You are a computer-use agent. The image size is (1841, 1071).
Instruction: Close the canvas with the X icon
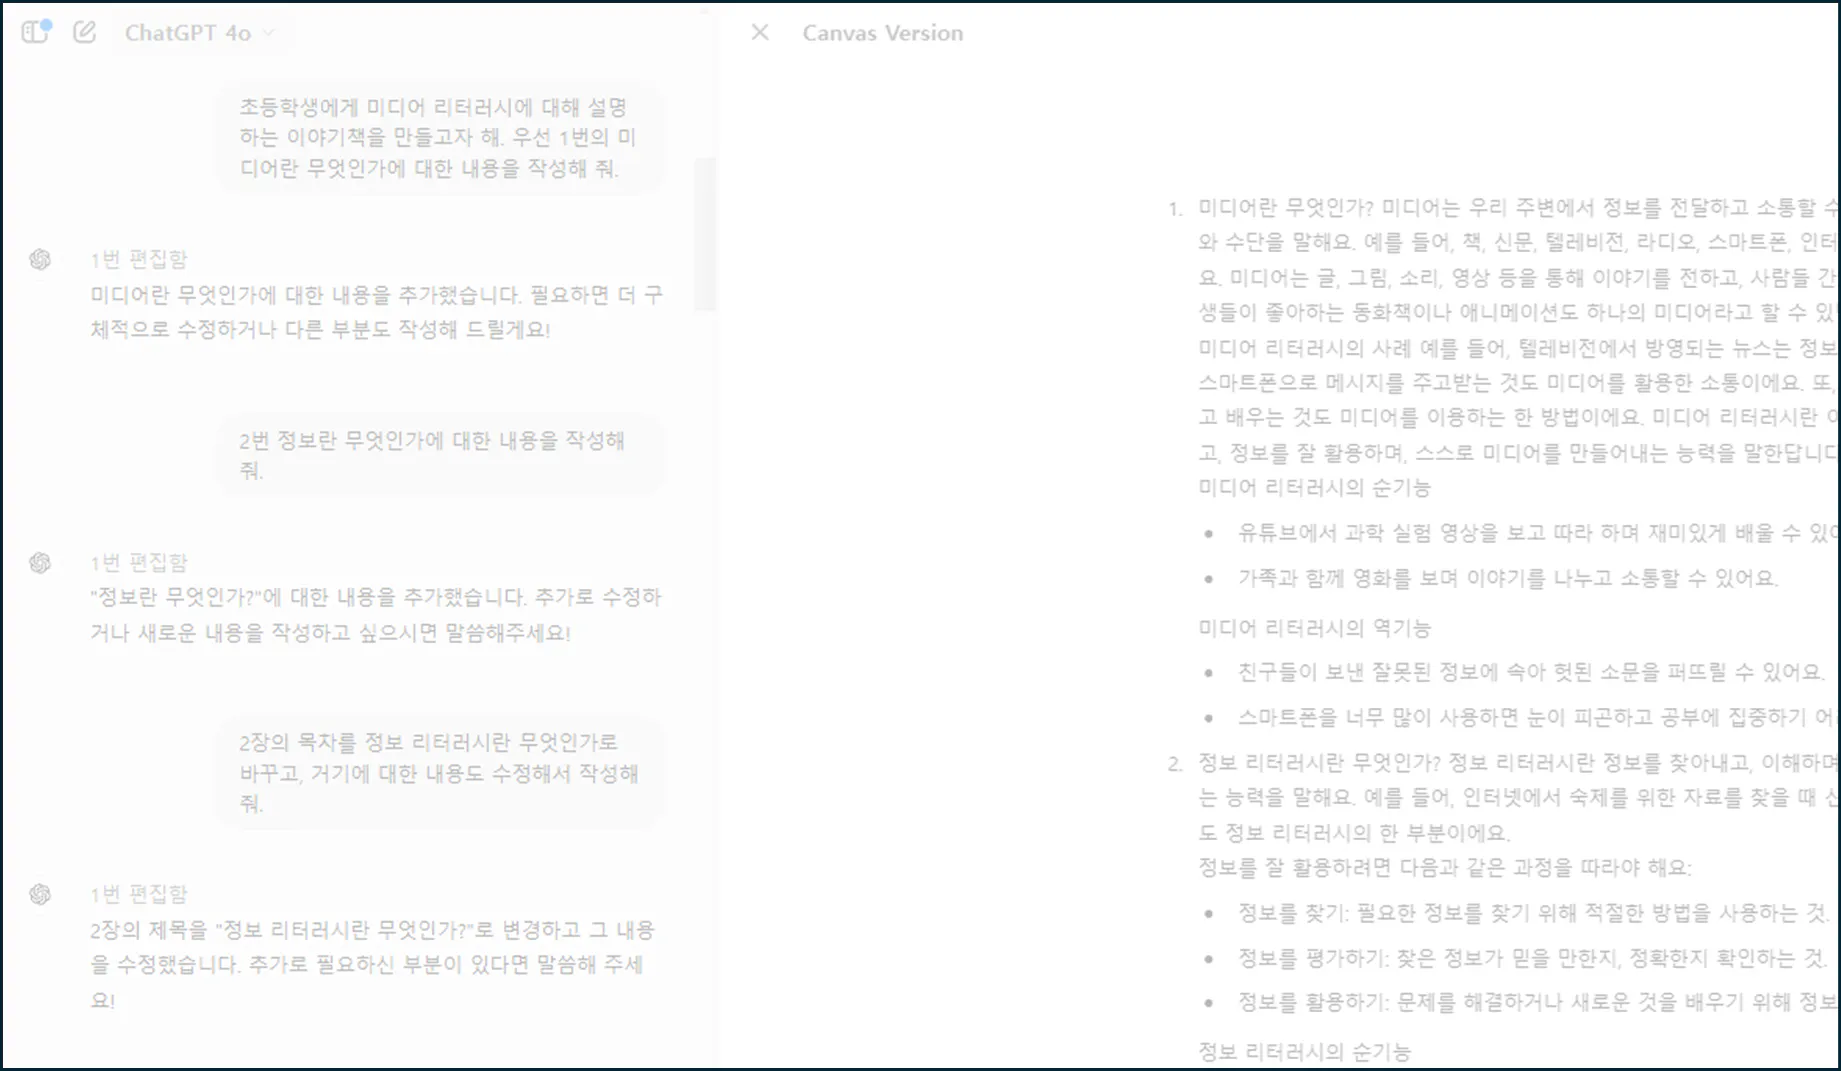coord(759,32)
